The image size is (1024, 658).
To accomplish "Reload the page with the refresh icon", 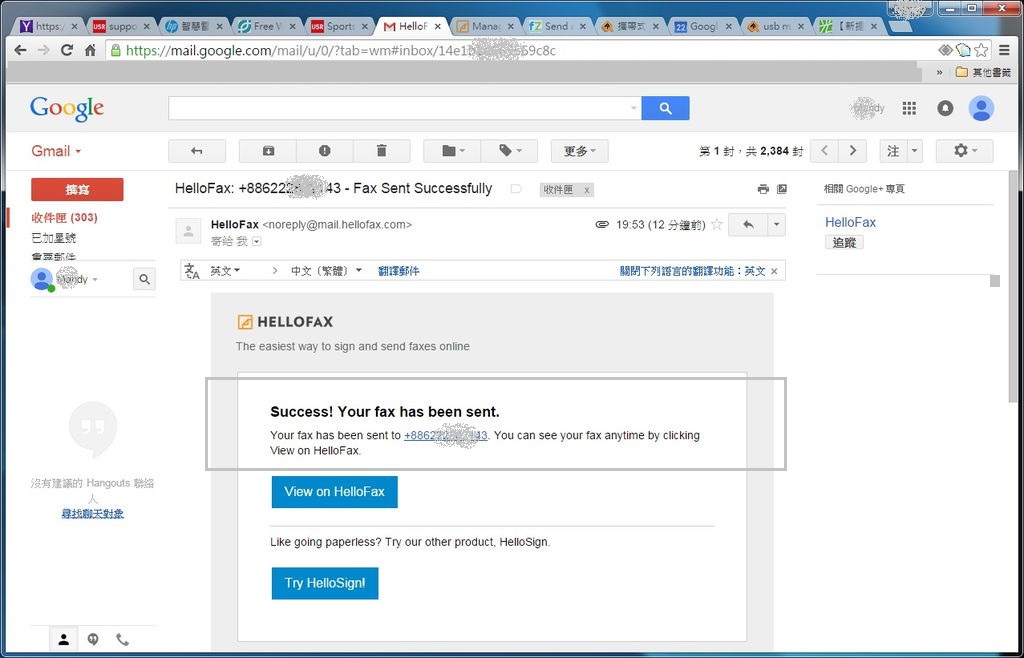I will pyautogui.click(x=67, y=50).
